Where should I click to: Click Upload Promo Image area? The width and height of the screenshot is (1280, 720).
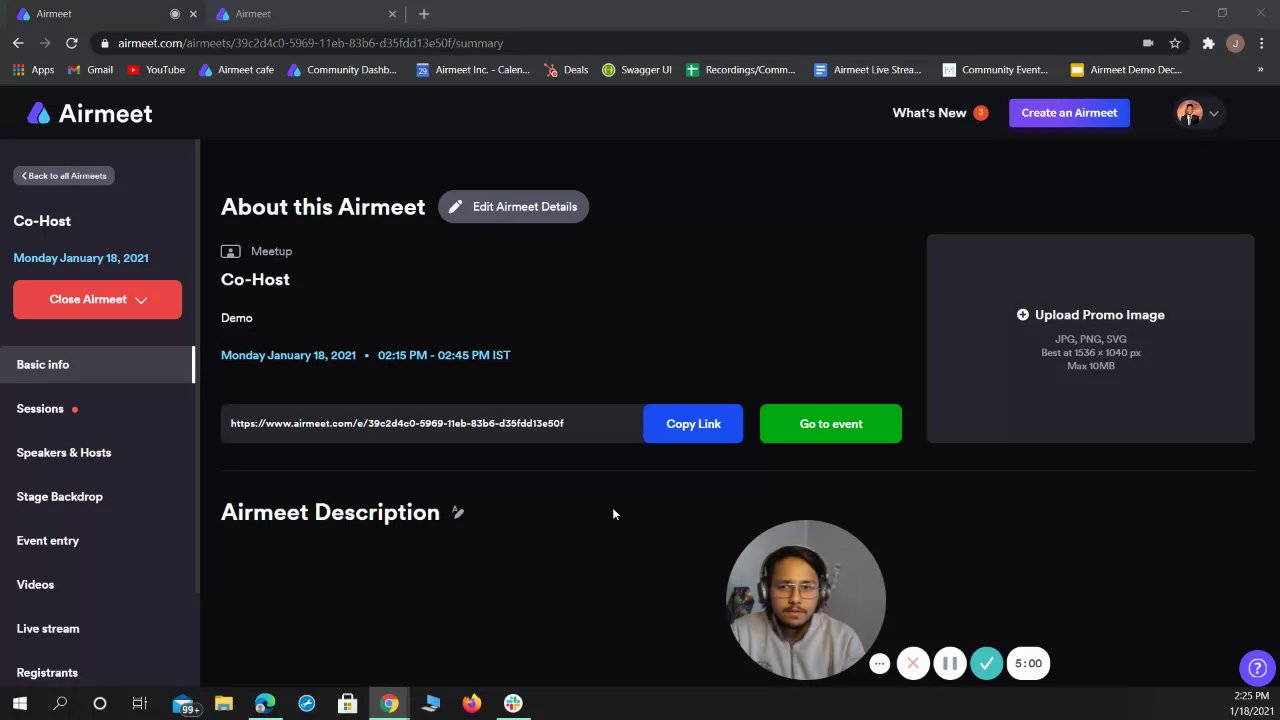click(x=1090, y=339)
